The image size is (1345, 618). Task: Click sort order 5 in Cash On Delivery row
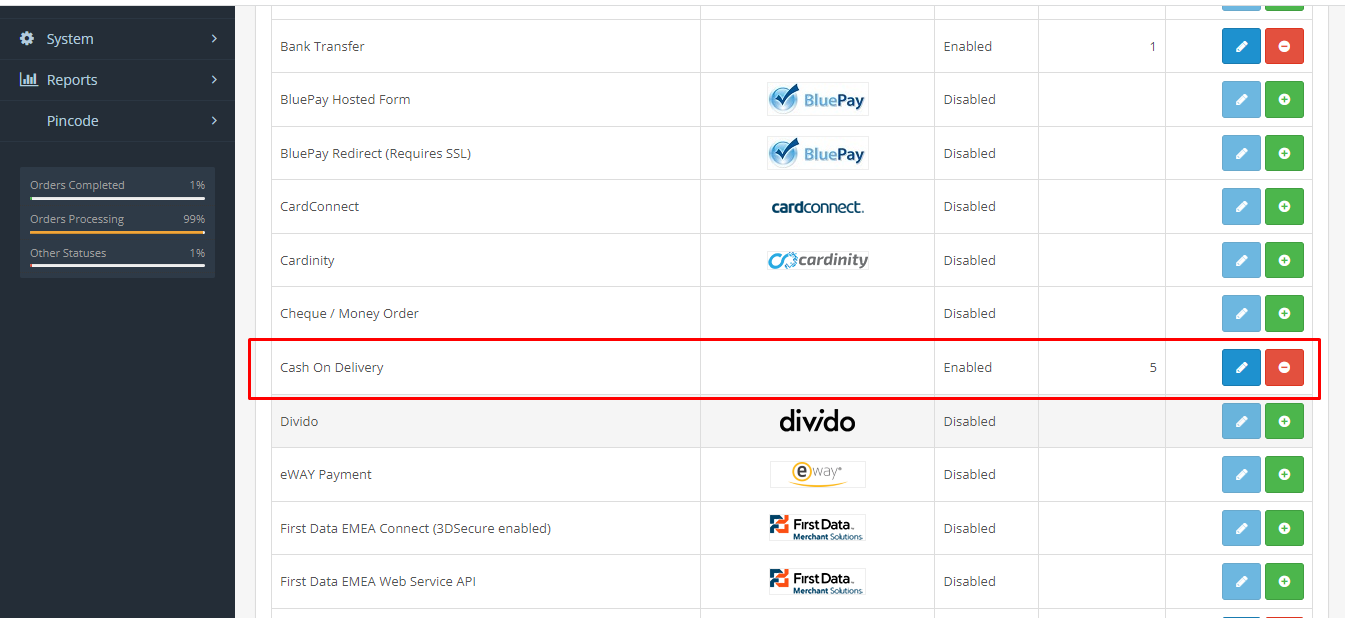pyautogui.click(x=1152, y=367)
